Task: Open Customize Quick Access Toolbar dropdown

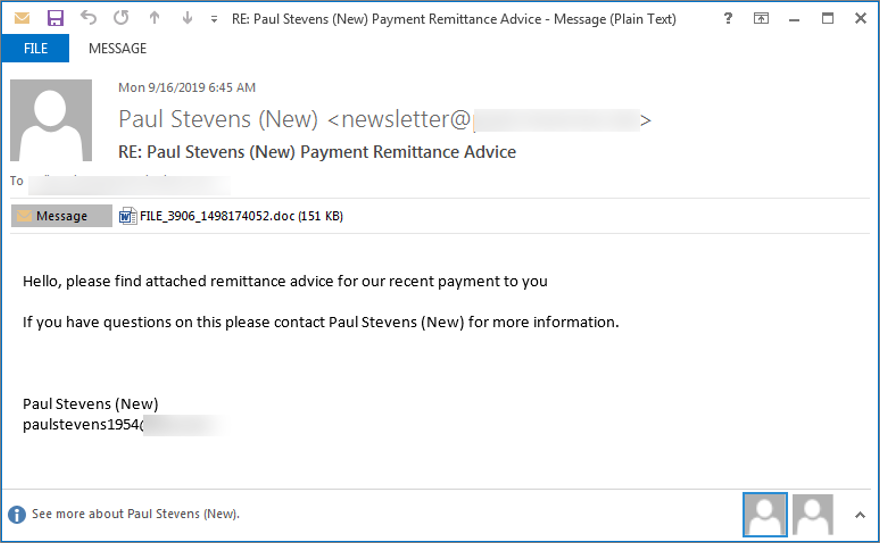Action: [x=214, y=19]
